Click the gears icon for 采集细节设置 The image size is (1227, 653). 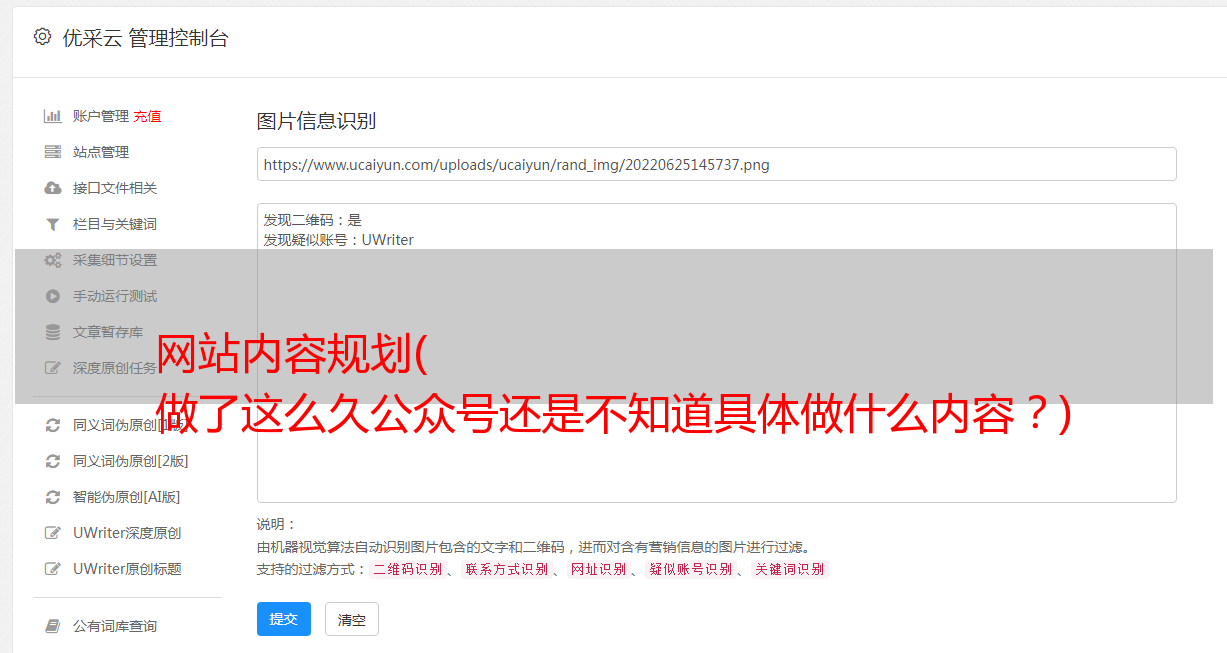pyautogui.click(x=53, y=260)
